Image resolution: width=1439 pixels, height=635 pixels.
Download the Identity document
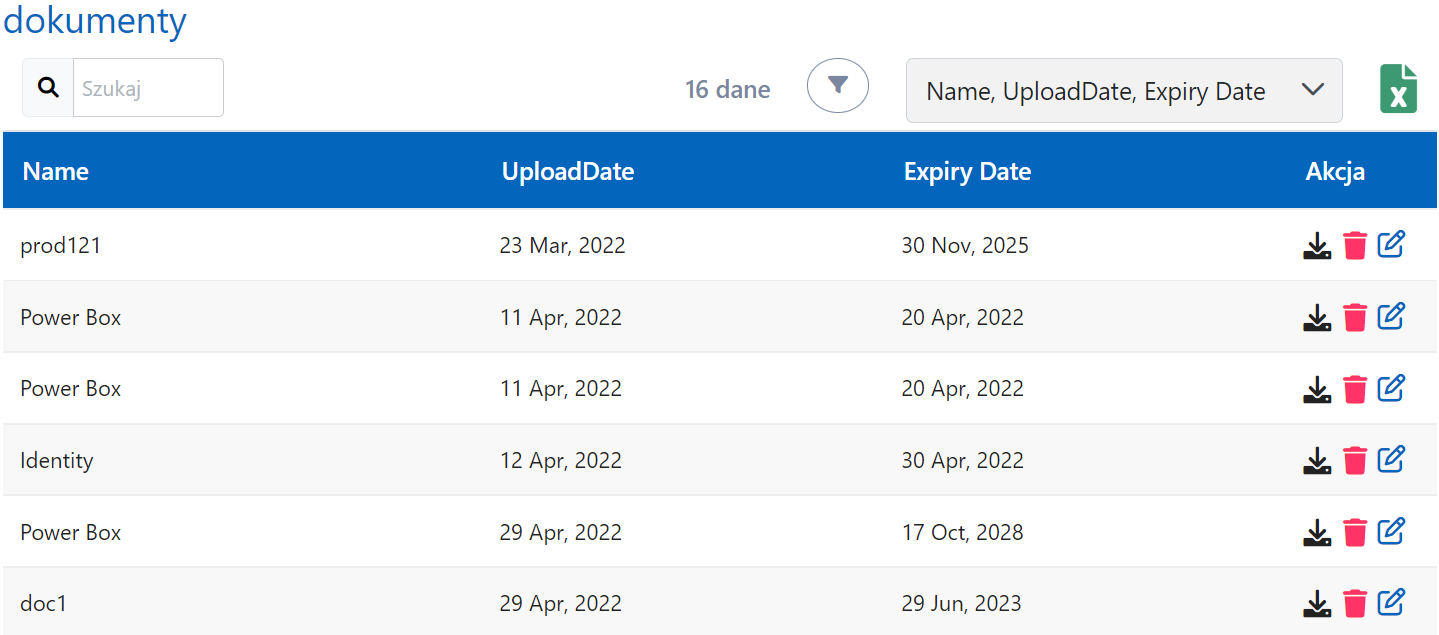click(x=1317, y=461)
